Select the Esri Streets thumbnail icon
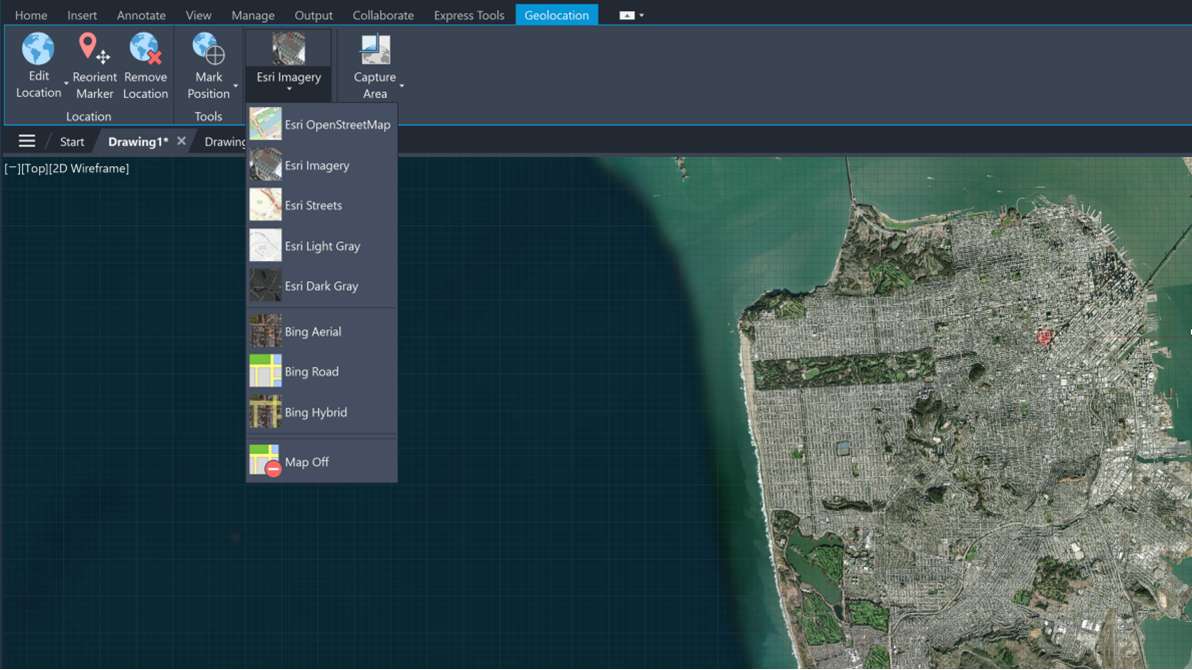Viewport: 1192px width, 670px height. [x=265, y=205]
